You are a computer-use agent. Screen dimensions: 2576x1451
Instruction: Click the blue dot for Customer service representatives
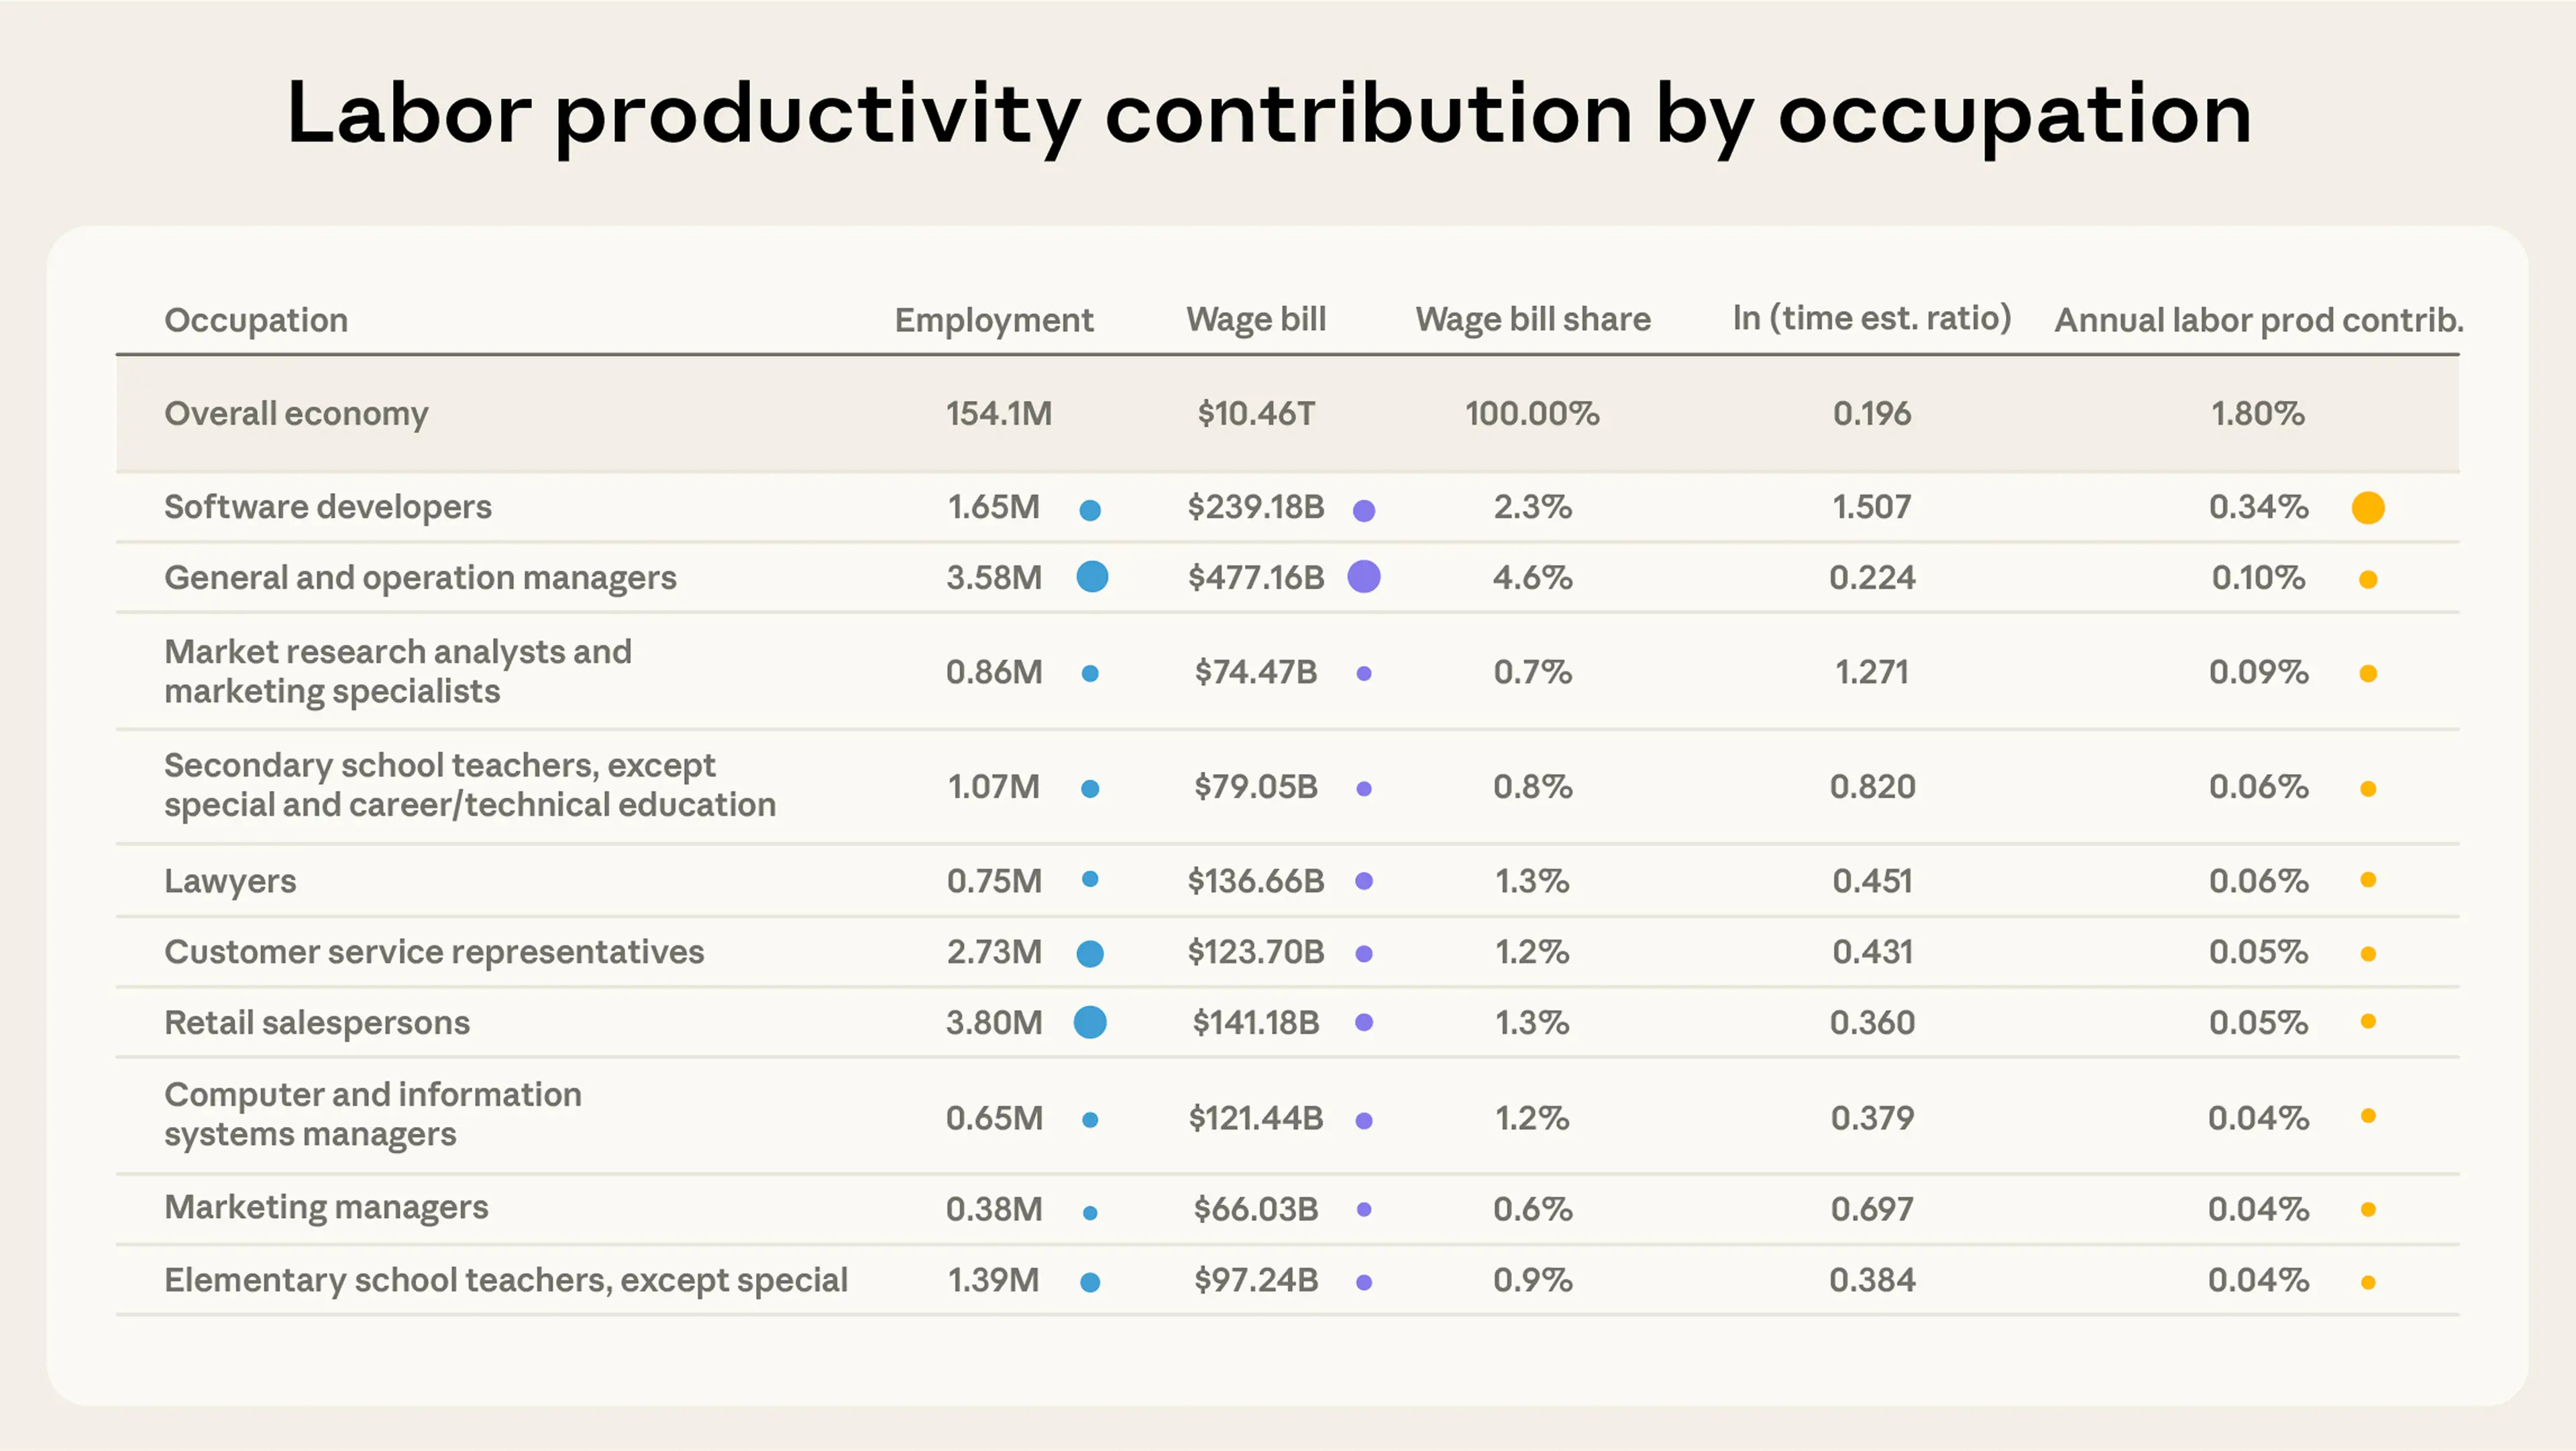1090,954
